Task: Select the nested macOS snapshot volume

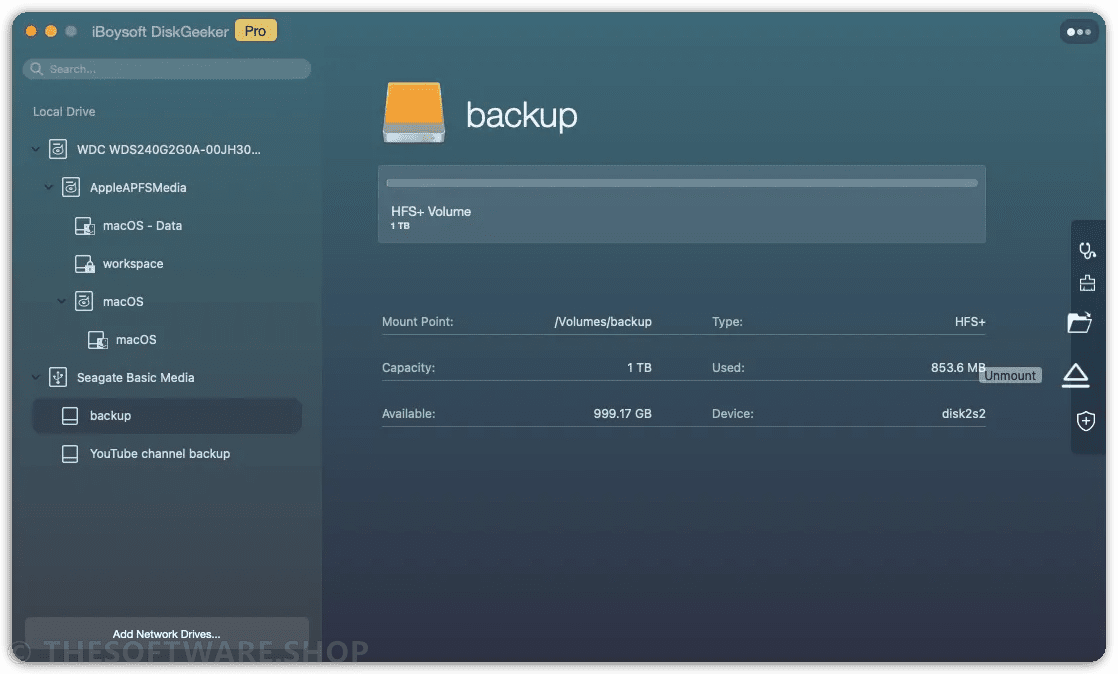Action: [x=135, y=339]
